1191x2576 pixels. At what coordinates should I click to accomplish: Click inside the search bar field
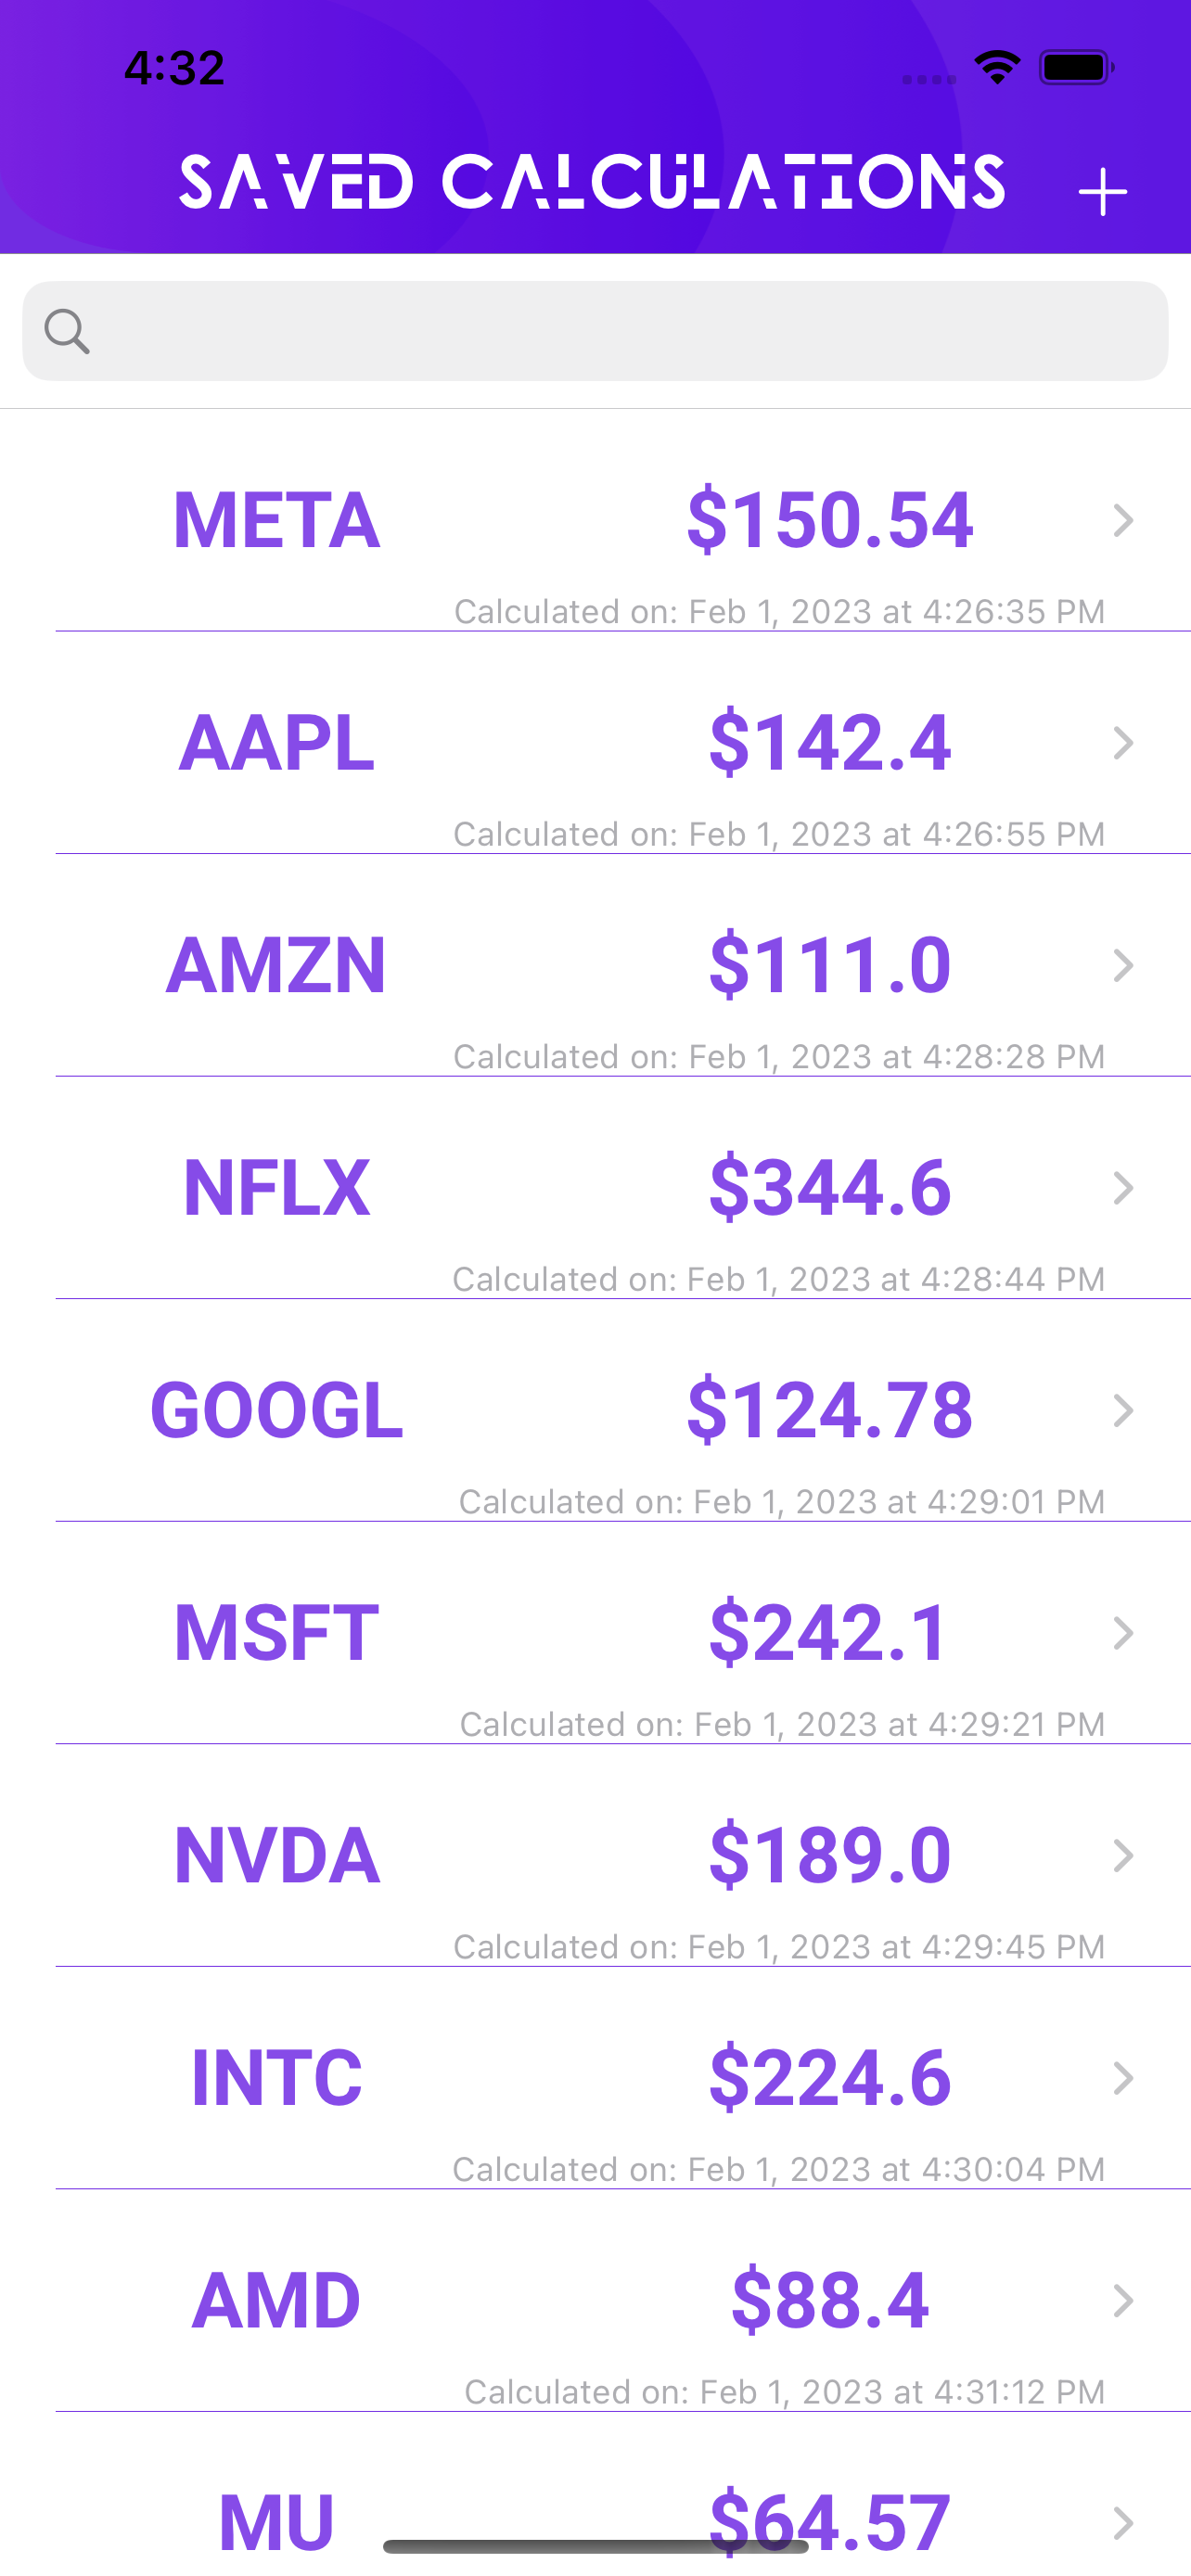[x=620, y=331]
